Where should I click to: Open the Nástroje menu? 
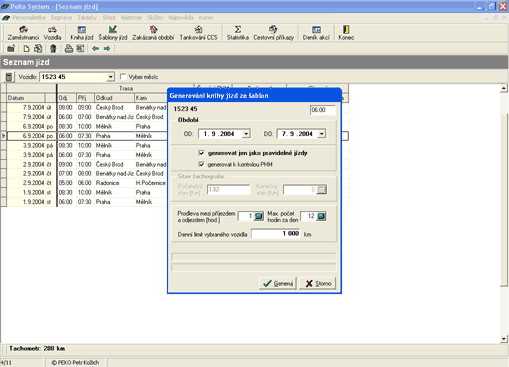click(x=131, y=18)
